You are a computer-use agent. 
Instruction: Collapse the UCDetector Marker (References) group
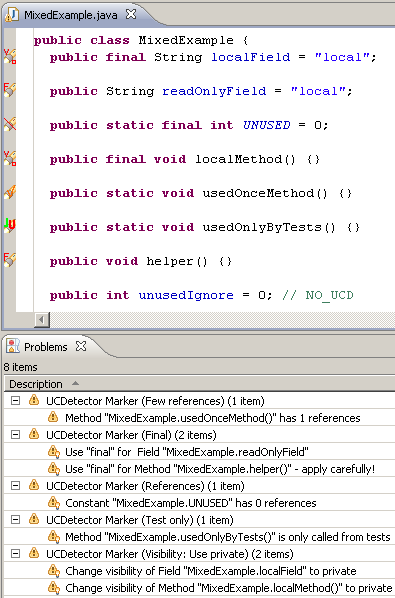point(15,485)
